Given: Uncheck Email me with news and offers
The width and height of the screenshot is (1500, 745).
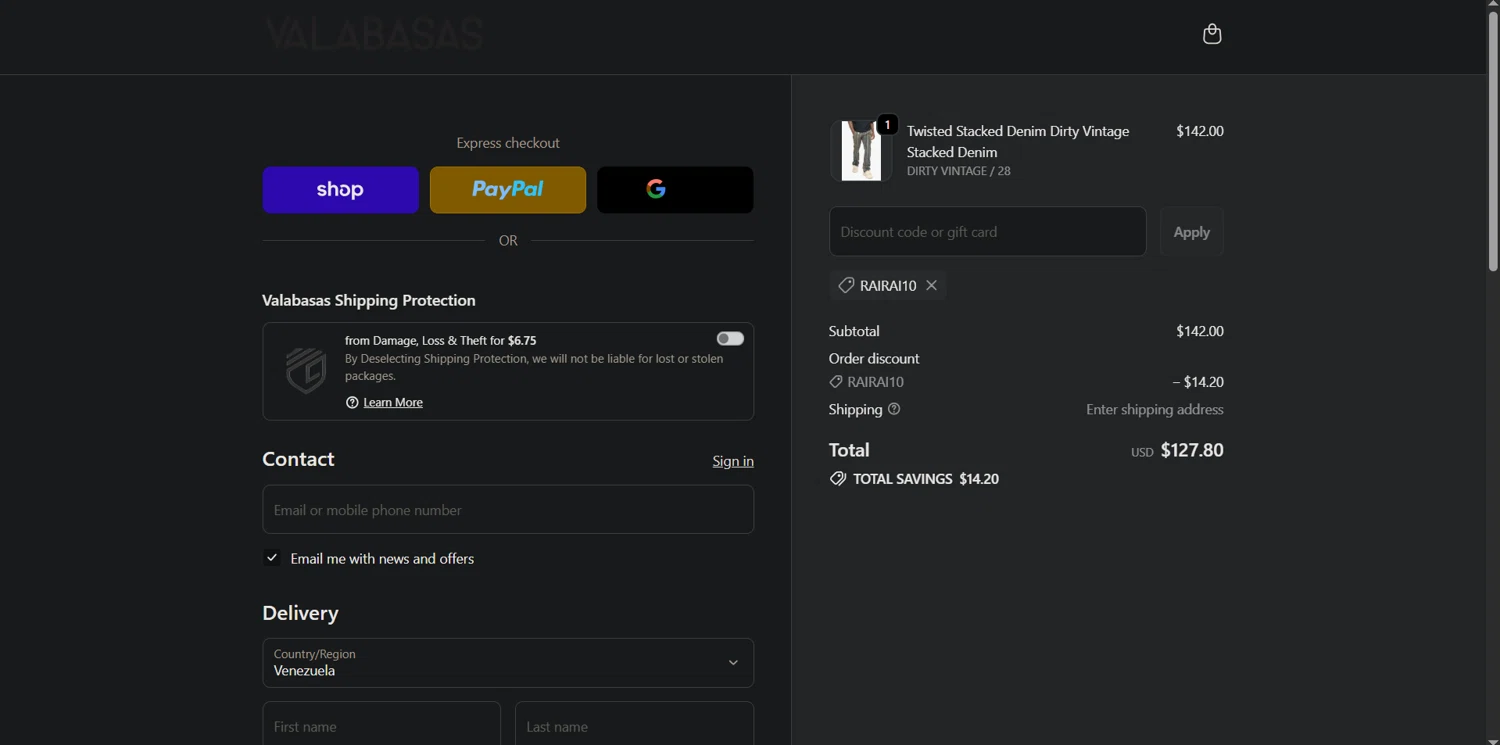Looking at the screenshot, I should 272,558.
